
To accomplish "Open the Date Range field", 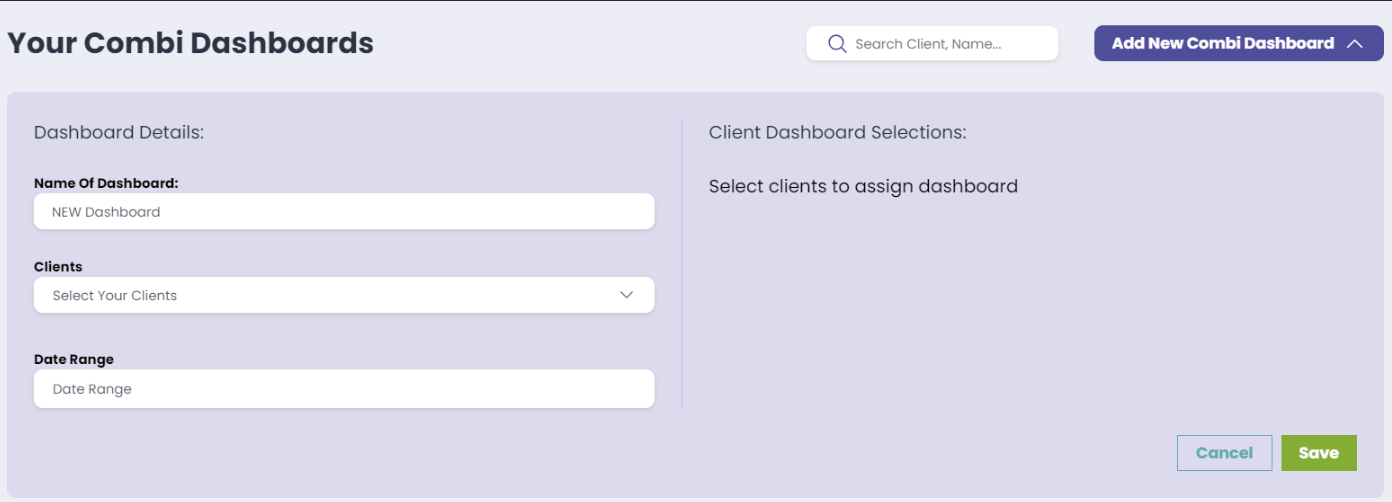I will point(344,389).
